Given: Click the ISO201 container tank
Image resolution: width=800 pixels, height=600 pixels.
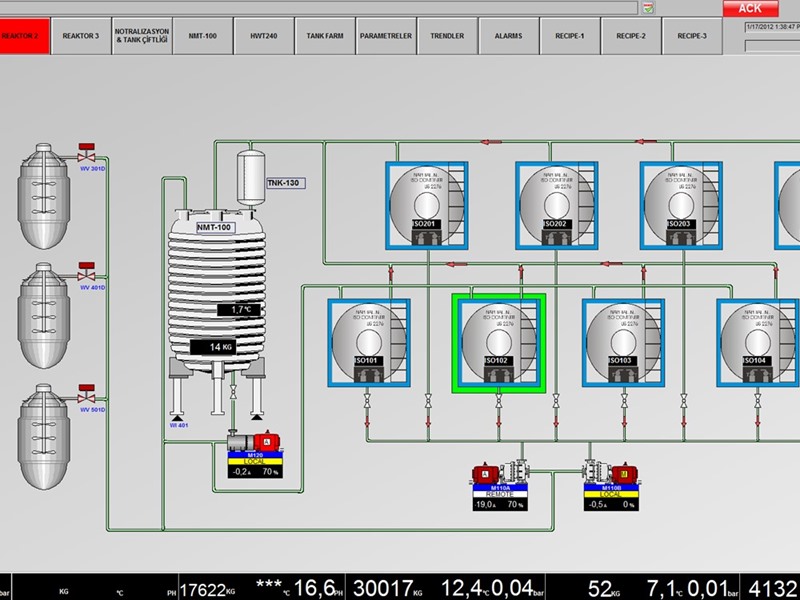Looking at the screenshot, I should tap(427, 204).
